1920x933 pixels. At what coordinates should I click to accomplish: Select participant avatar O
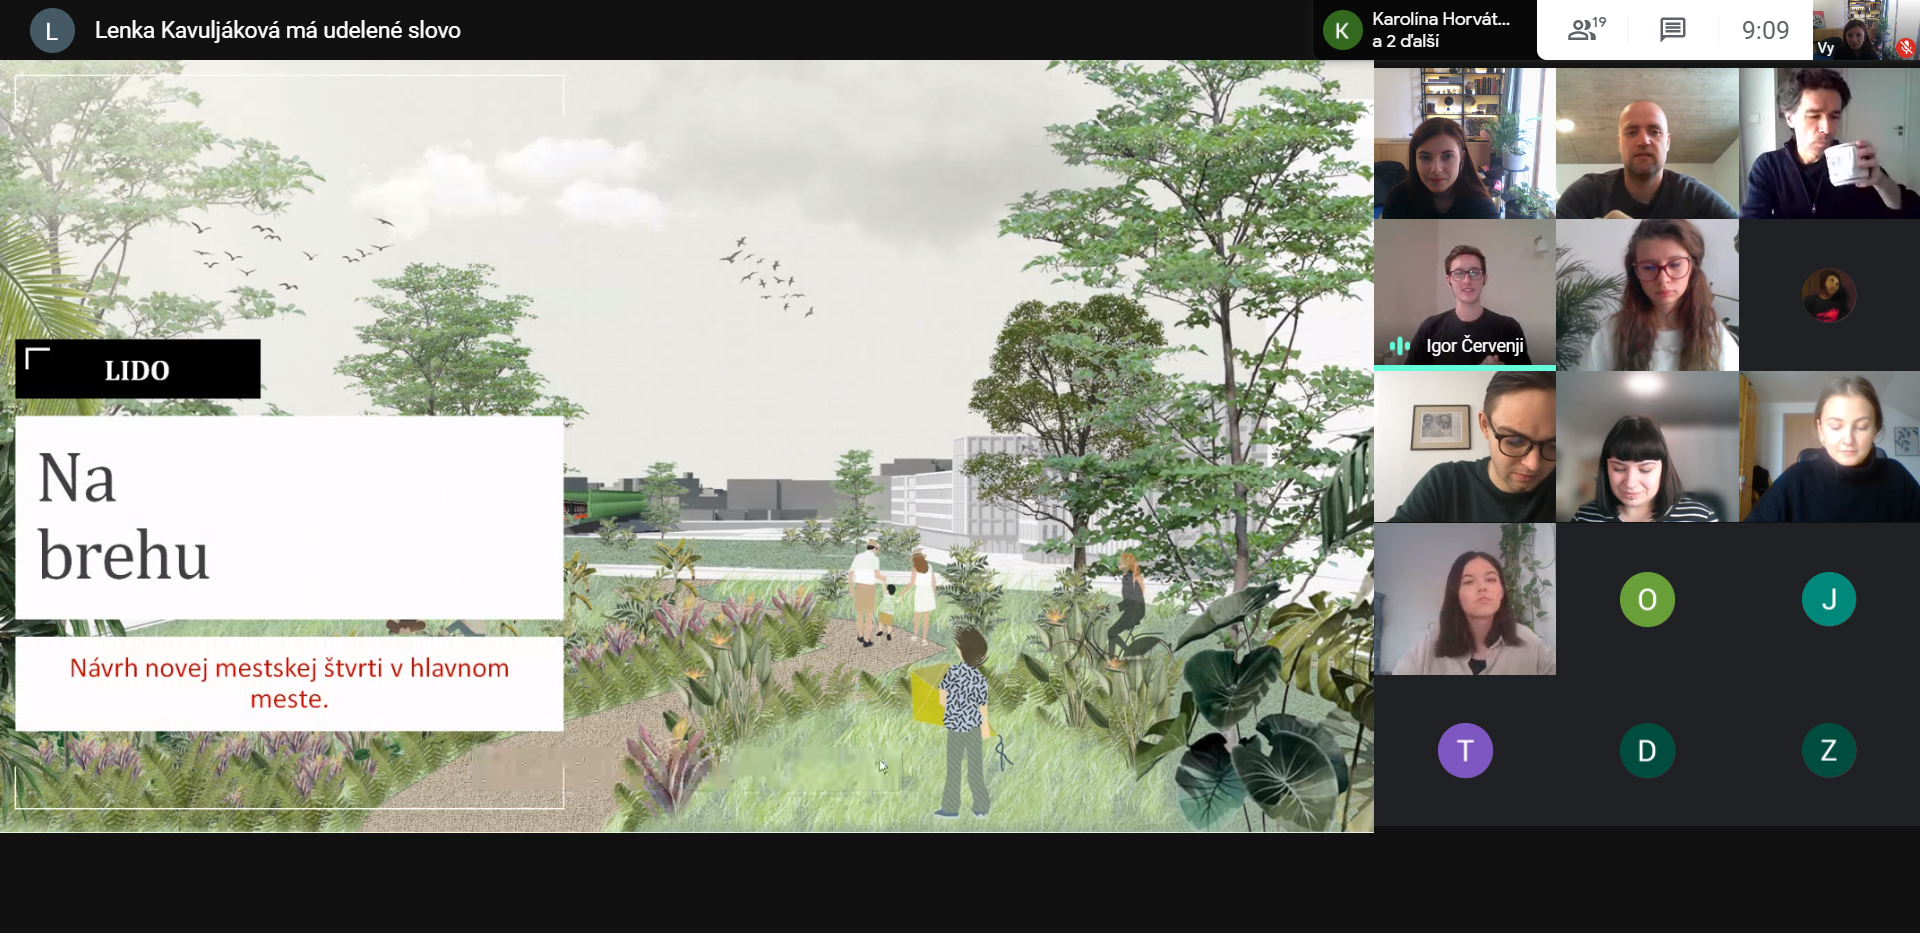point(1647,599)
